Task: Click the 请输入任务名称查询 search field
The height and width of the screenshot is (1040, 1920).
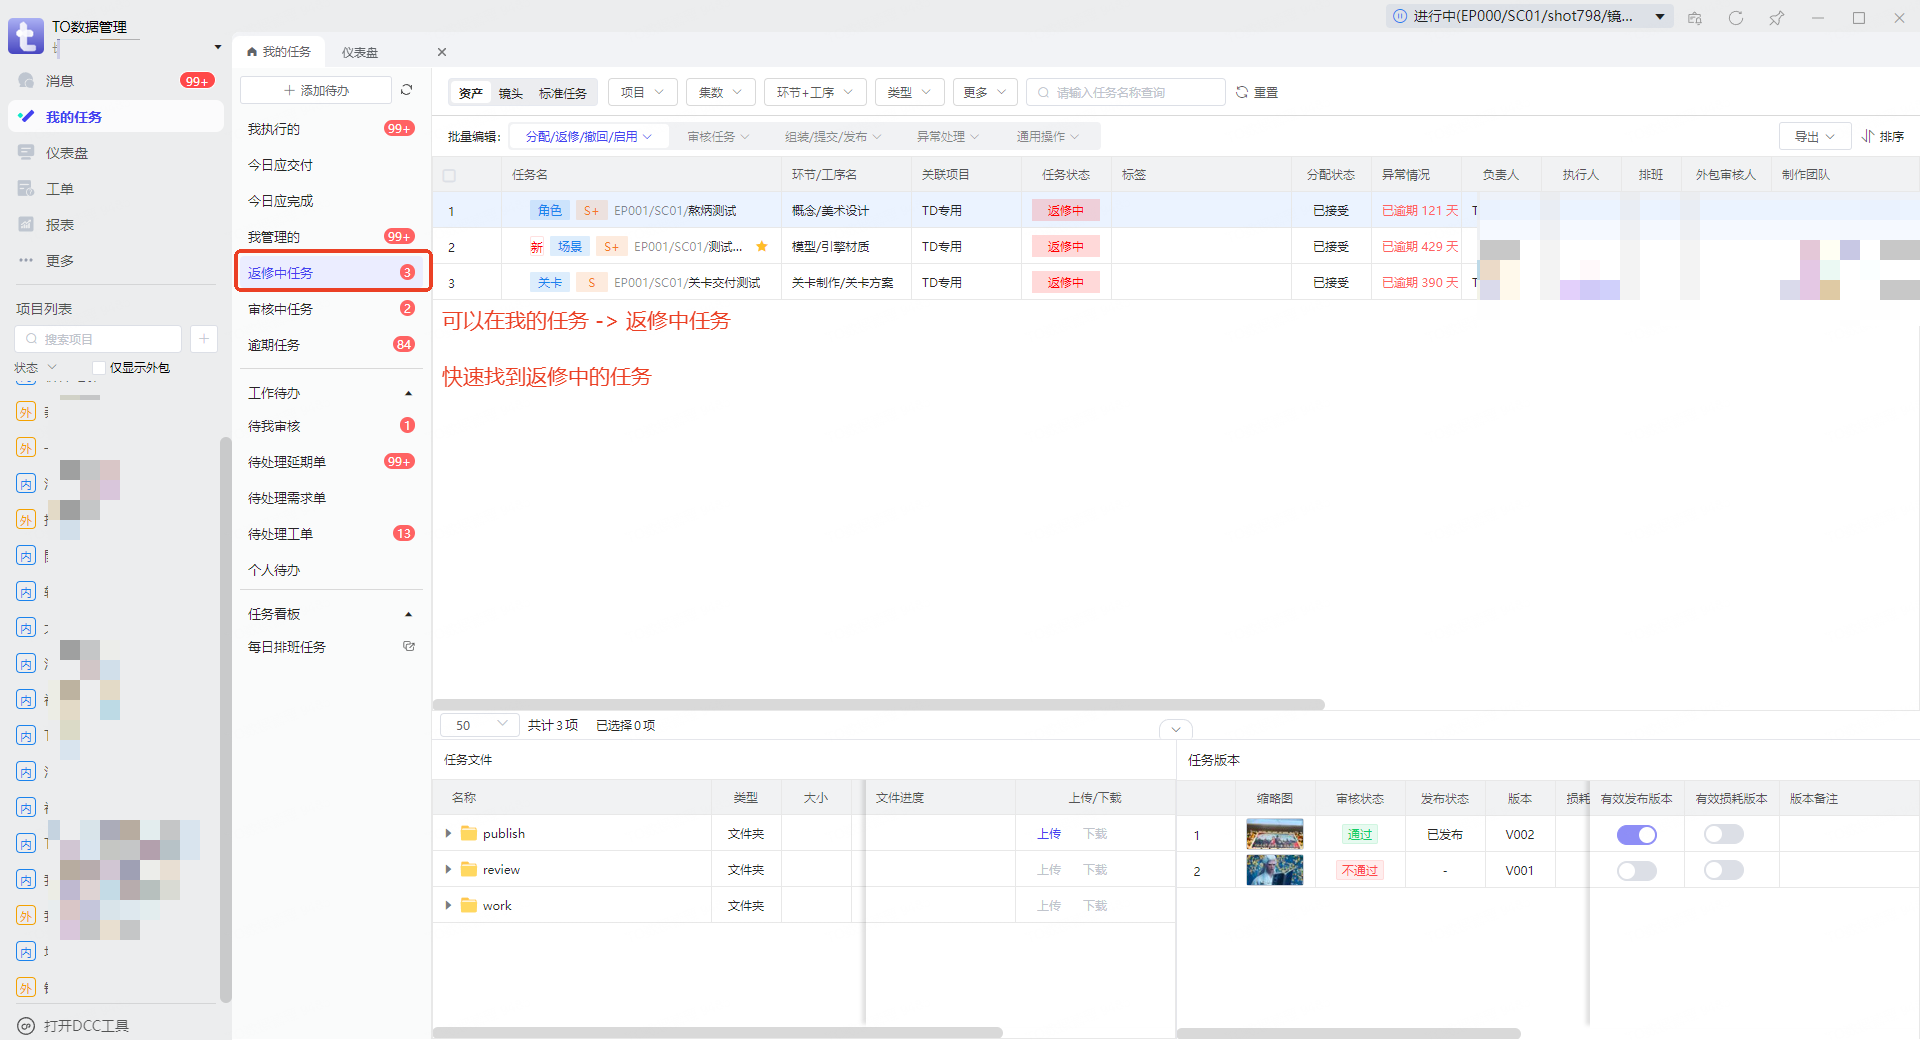Action: tap(1126, 92)
